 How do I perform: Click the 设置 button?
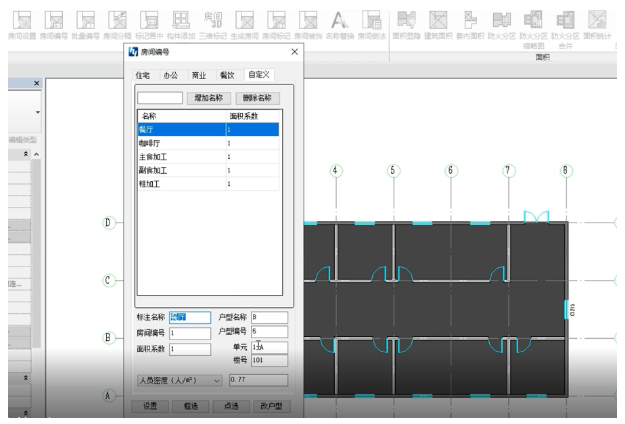pyautogui.click(x=150, y=406)
